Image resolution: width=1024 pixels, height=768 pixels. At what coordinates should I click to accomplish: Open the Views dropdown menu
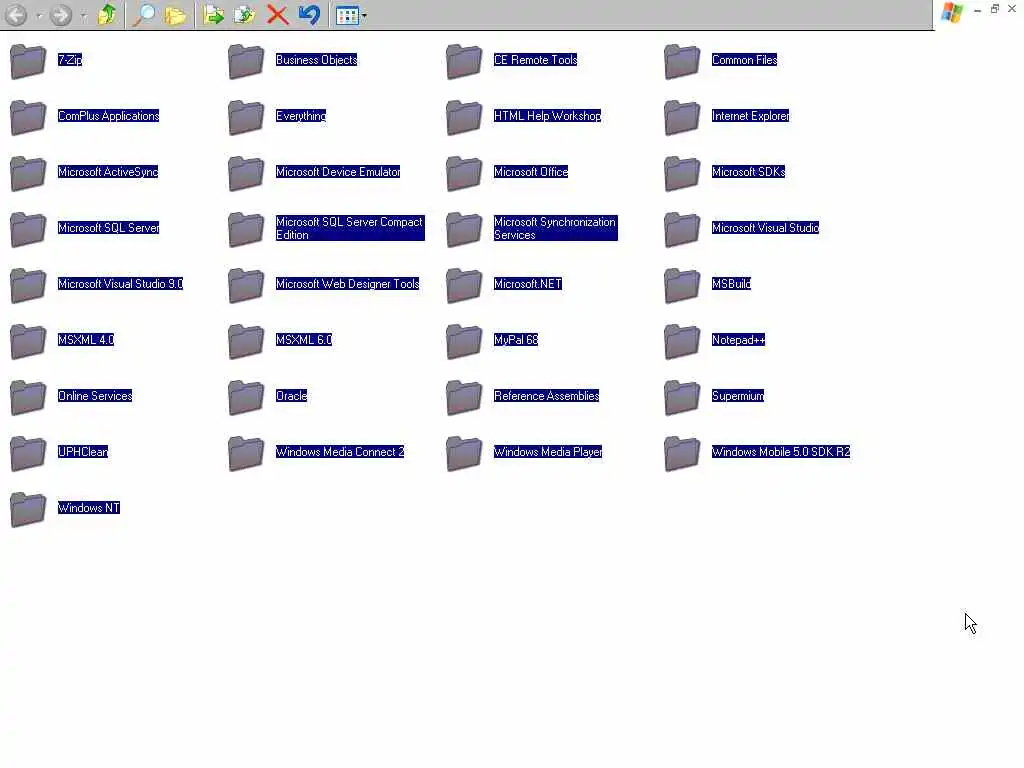click(x=351, y=16)
